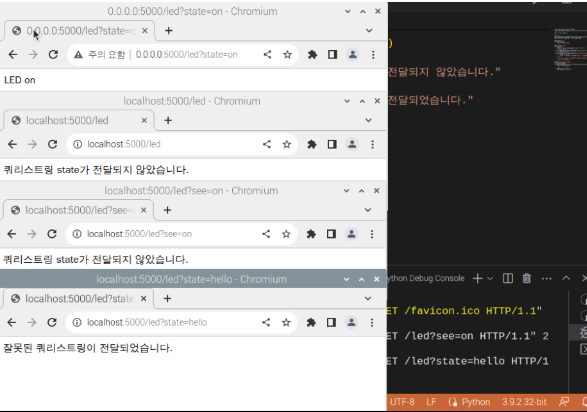This screenshot has height=412, width=587.
Task: Reload the 0.0.0.0:5000/led?state=on page
Action: [x=53, y=55]
